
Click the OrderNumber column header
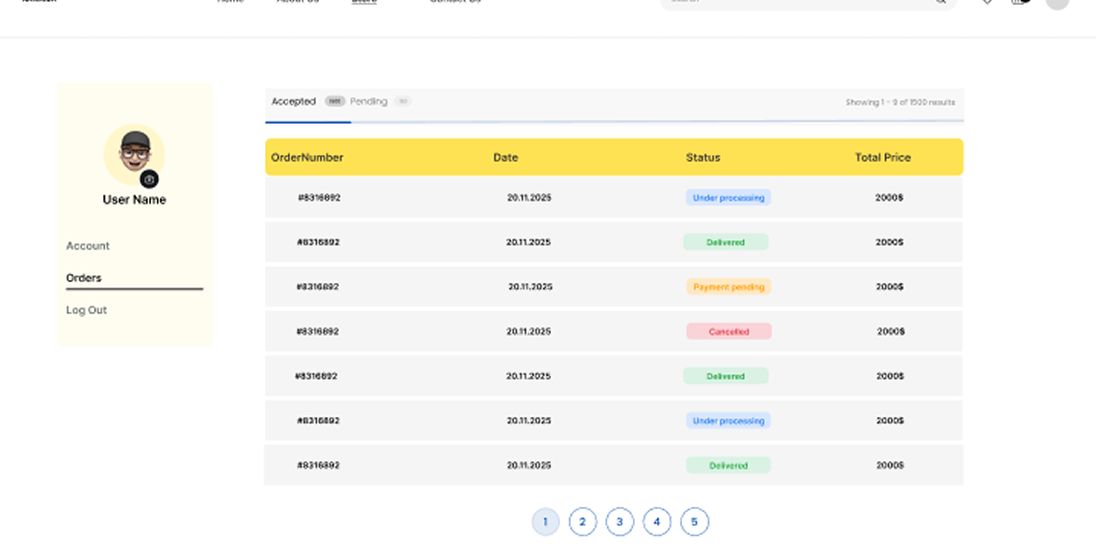307,157
